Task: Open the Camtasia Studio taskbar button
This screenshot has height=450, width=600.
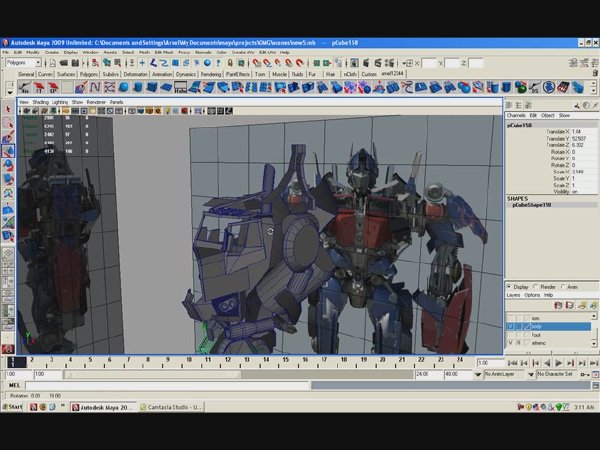Action: click(x=171, y=407)
